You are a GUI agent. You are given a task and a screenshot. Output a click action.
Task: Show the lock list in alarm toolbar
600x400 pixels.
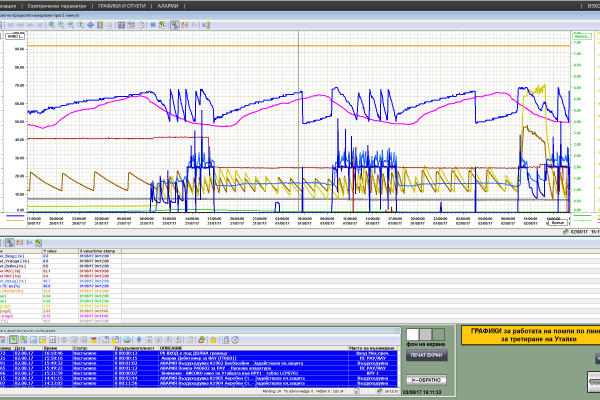[42, 340]
